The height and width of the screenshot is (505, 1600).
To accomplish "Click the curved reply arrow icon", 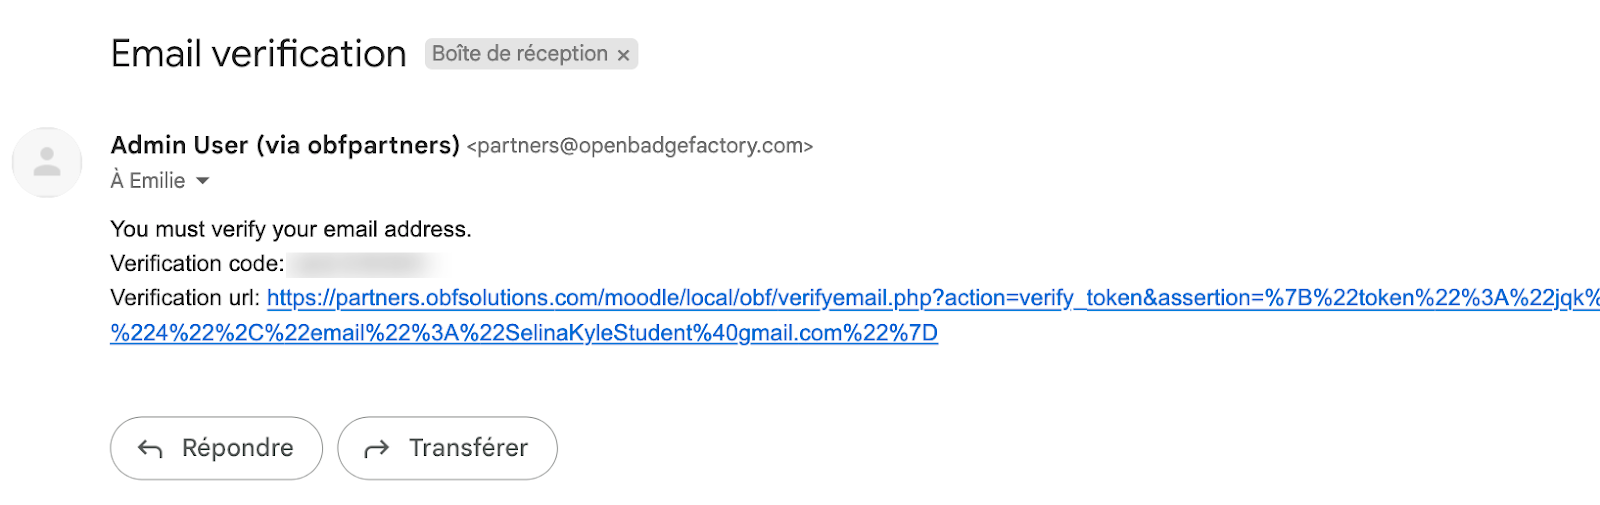I will tap(150, 449).
